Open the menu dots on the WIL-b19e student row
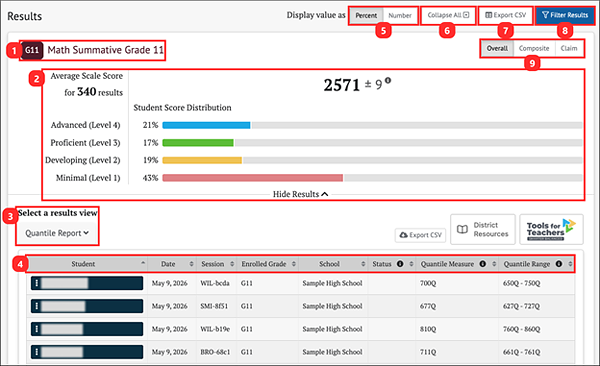The width and height of the screenshot is (600, 366). point(37,329)
